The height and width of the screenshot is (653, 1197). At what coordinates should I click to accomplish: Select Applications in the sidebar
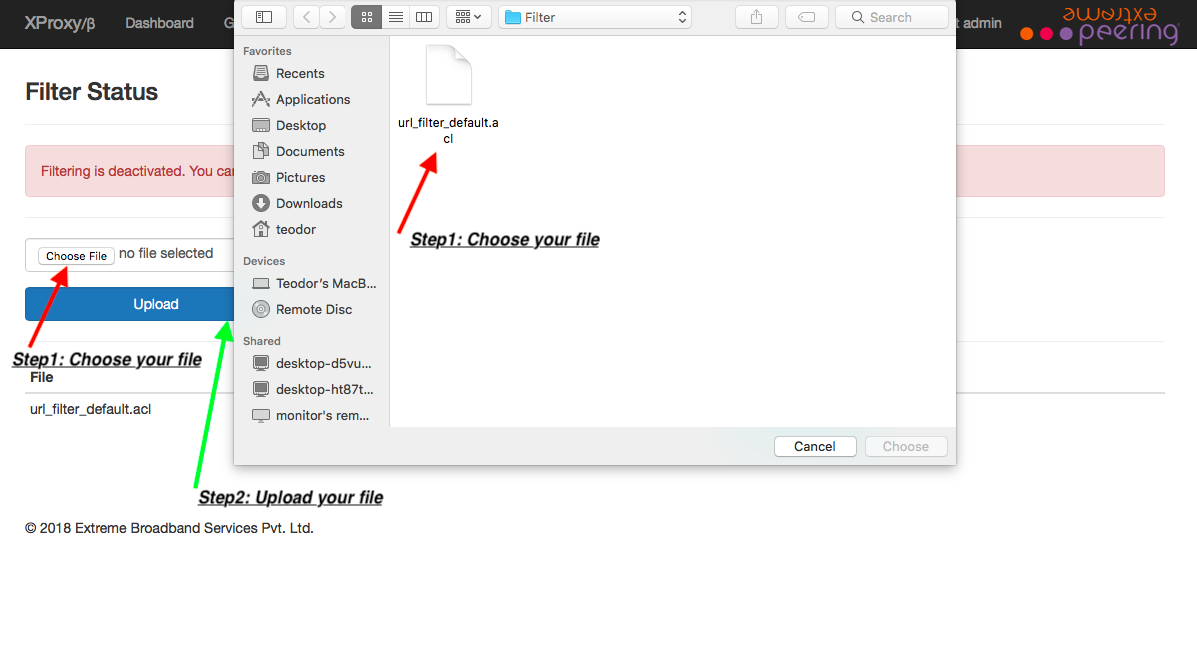(312, 99)
